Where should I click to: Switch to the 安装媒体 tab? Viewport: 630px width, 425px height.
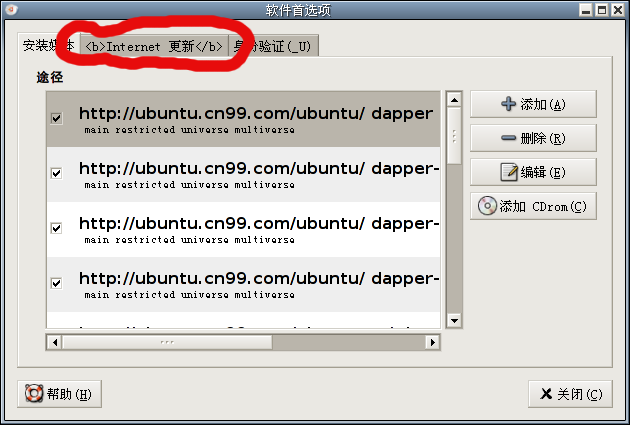(49, 45)
